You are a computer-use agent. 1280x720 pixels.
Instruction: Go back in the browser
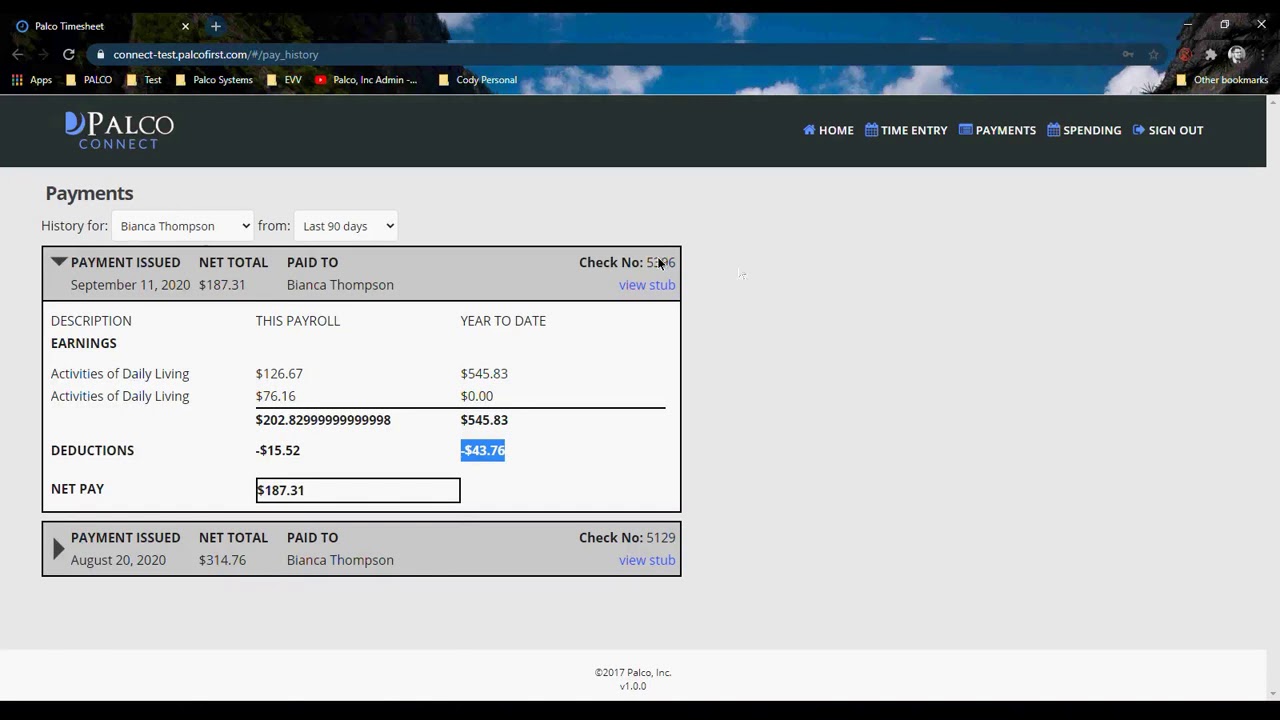(18, 54)
